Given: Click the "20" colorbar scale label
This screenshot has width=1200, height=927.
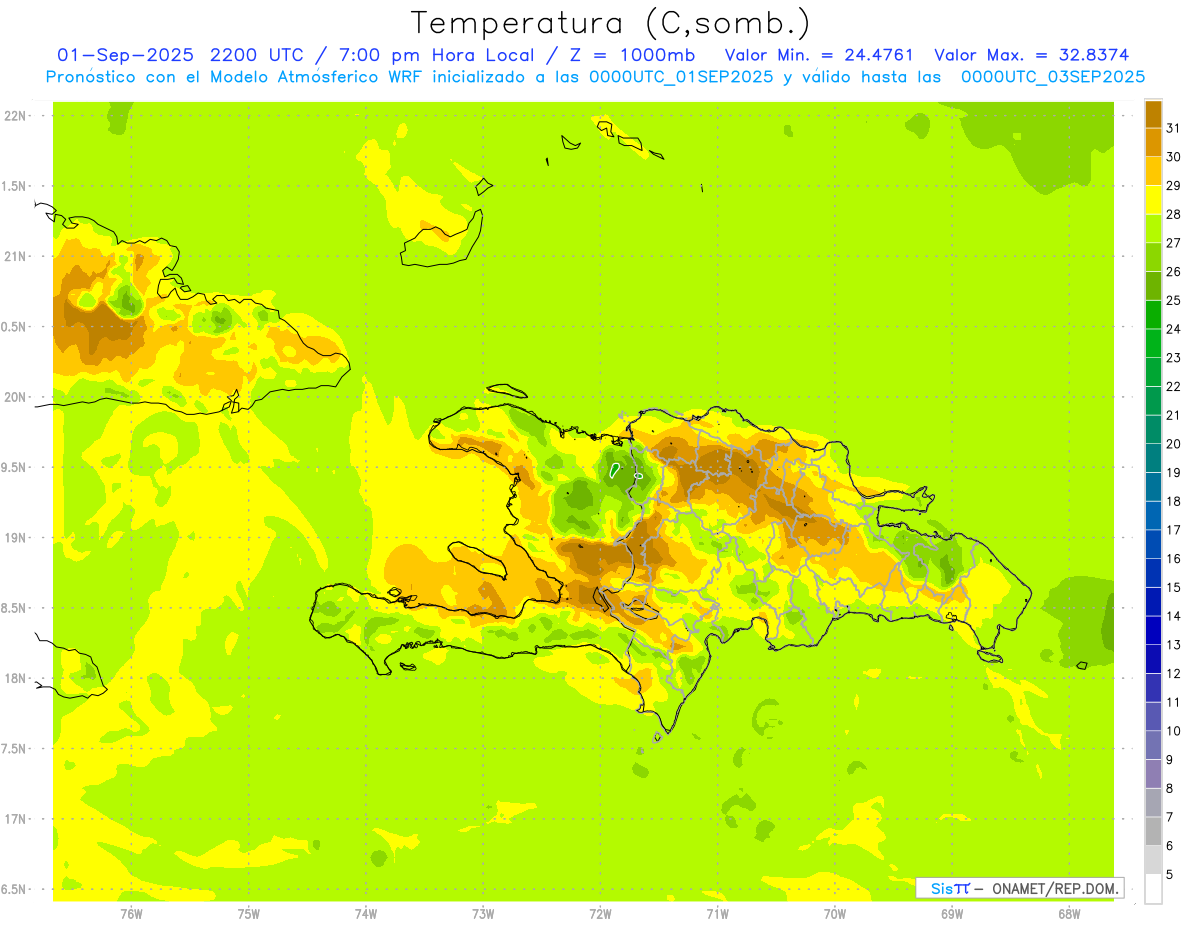Looking at the screenshot, I should [x=1174, y=443].
